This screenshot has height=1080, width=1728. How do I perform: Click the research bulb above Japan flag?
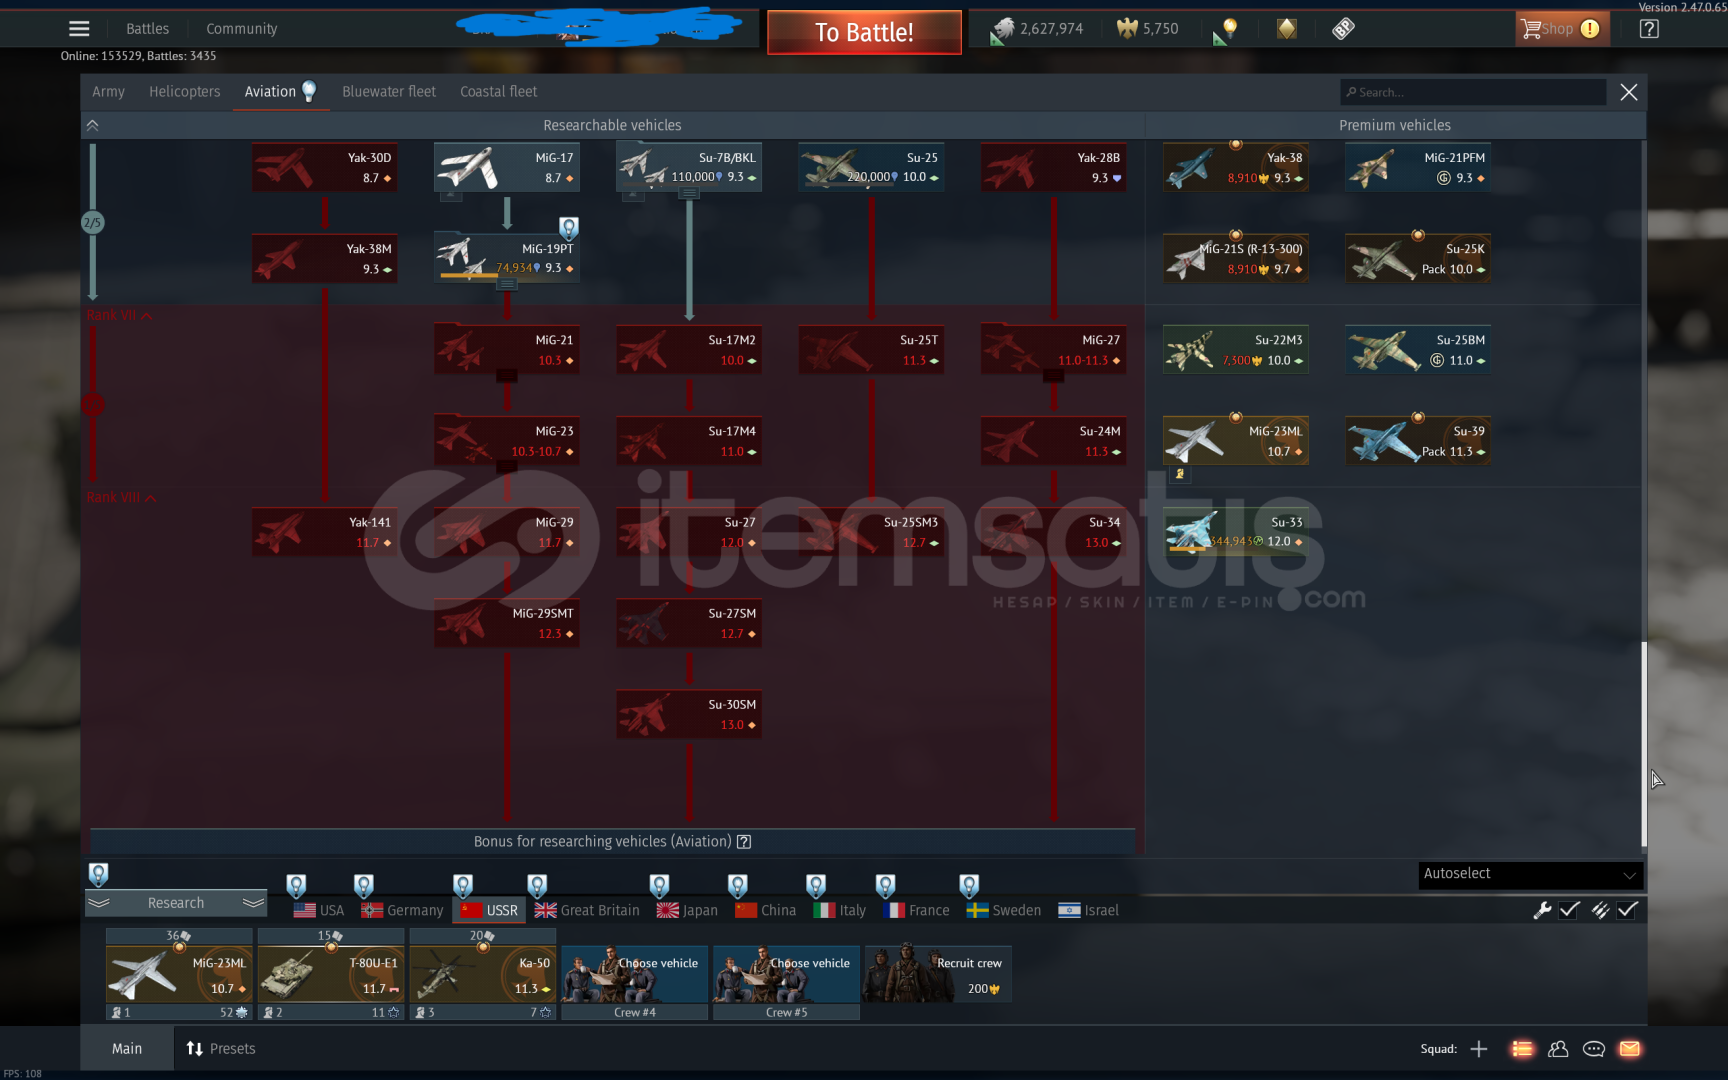pos(659,885)
